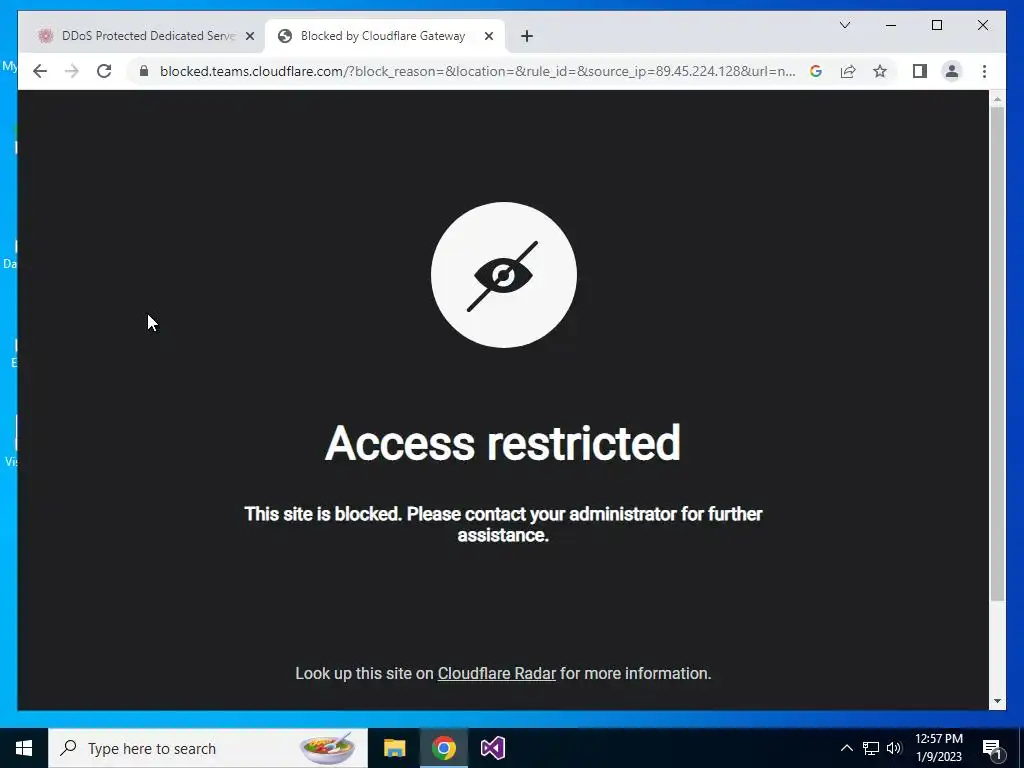Open the Chrome profile avatar
Screen dimensions: 1024x768
[x=952, y=71]
